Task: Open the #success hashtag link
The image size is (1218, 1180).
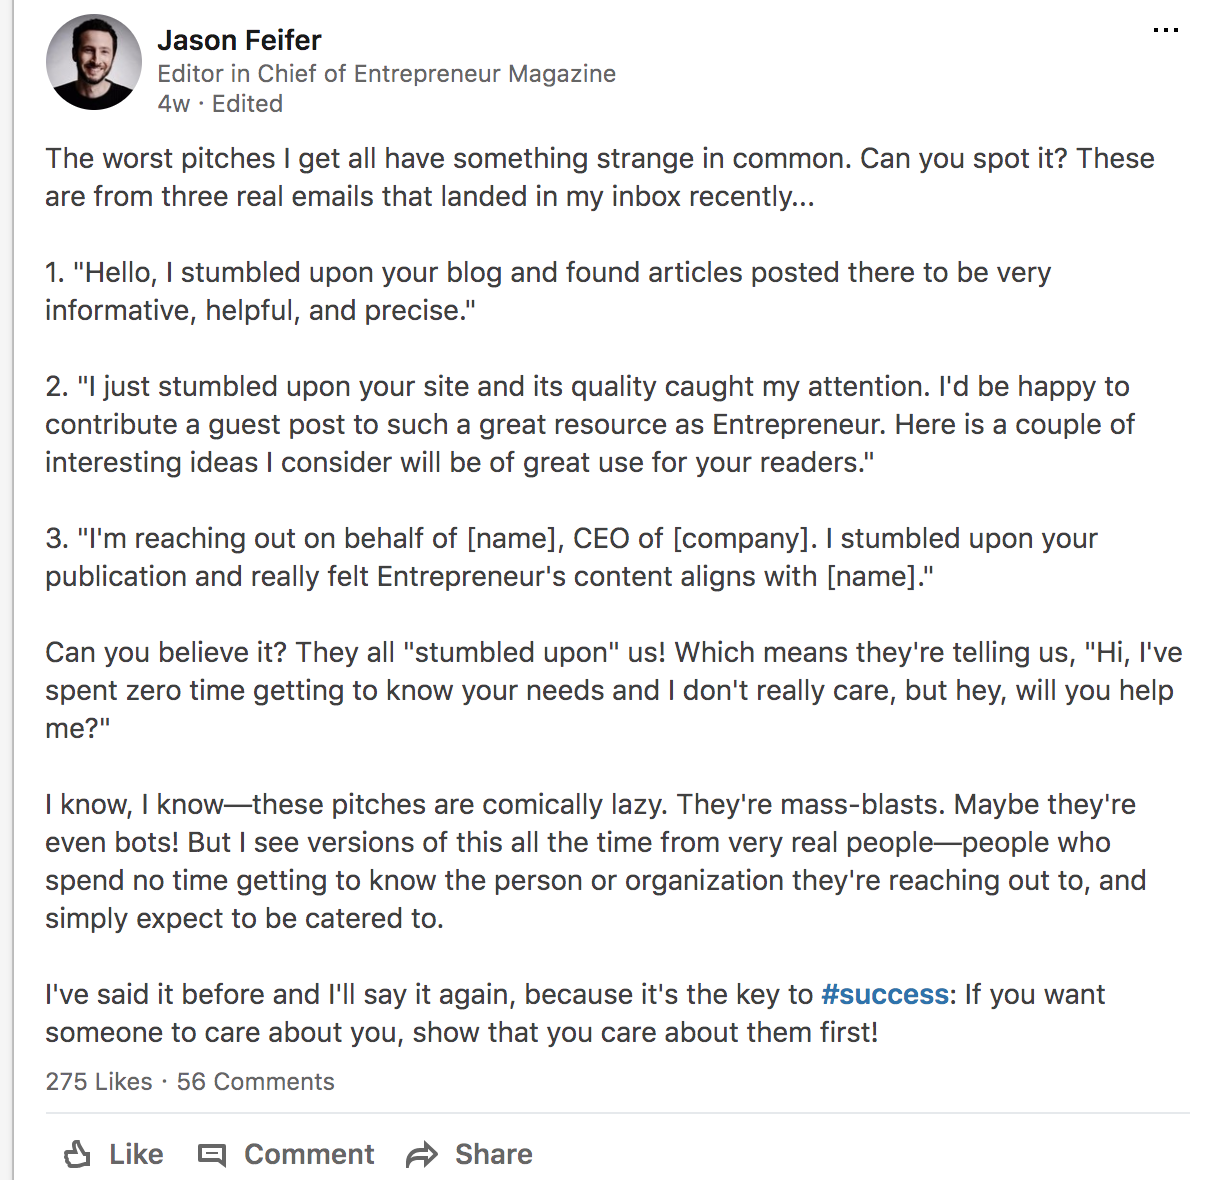Action: 884,994
